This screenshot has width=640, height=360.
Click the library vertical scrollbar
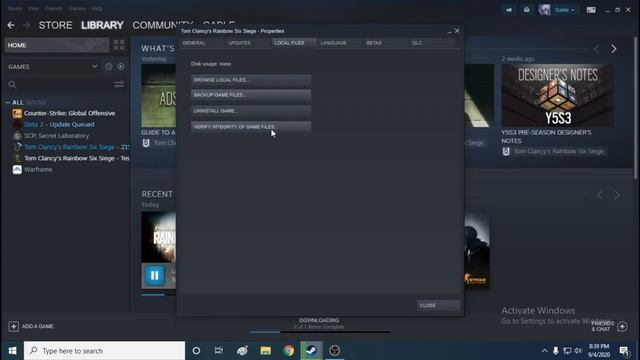635,108
